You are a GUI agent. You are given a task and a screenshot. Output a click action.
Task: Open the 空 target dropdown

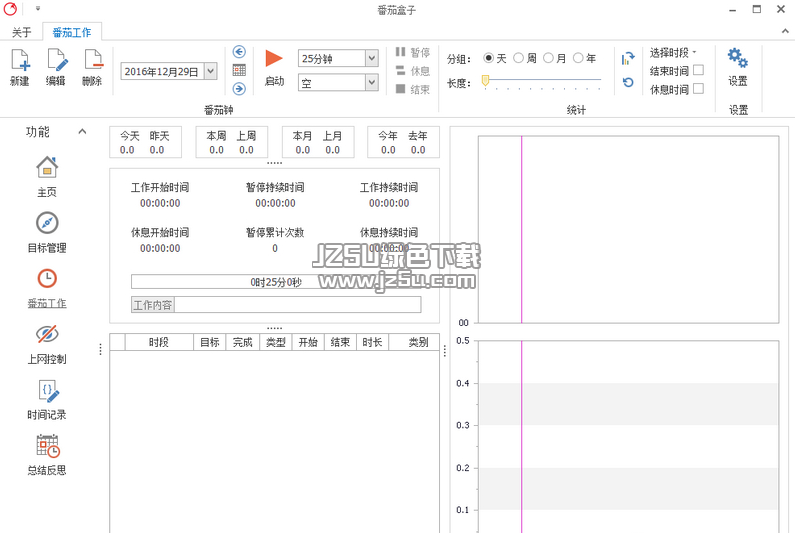click(372, 82)
